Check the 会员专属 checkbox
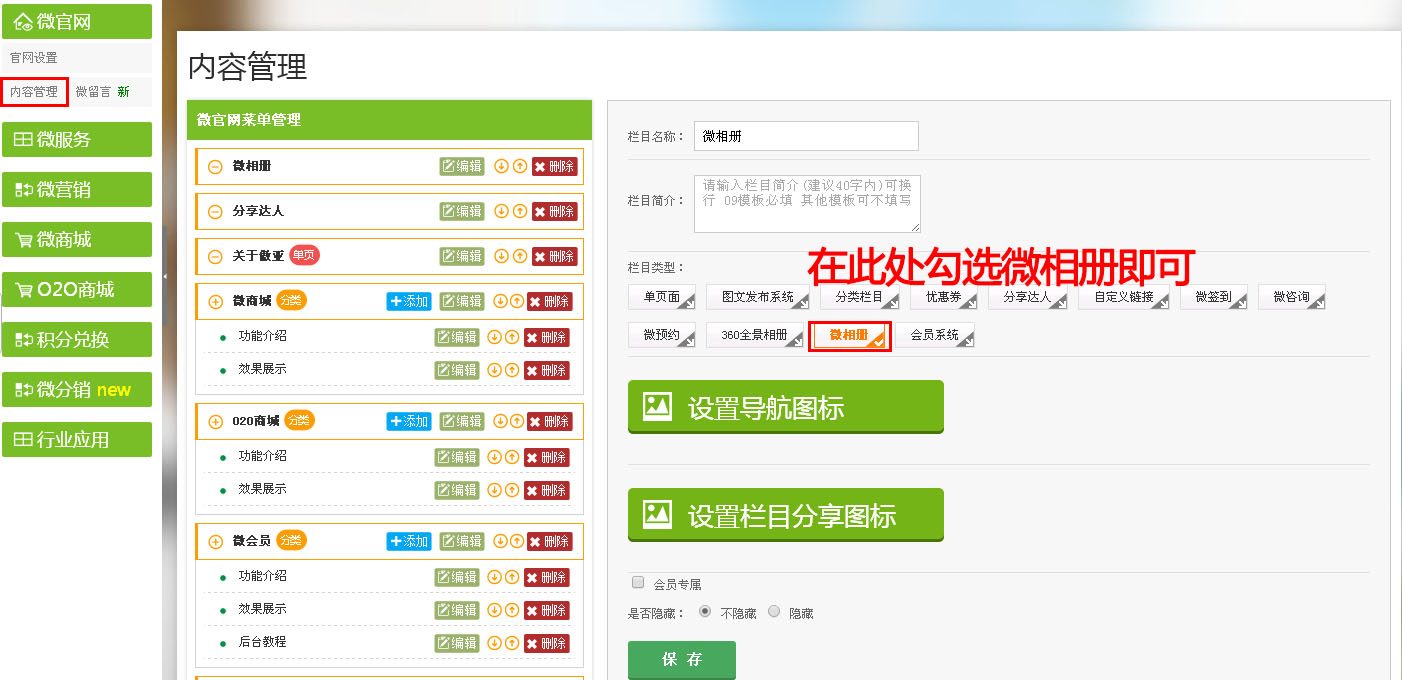This screenshot has width=1402, height=680. tap(638, 582)
